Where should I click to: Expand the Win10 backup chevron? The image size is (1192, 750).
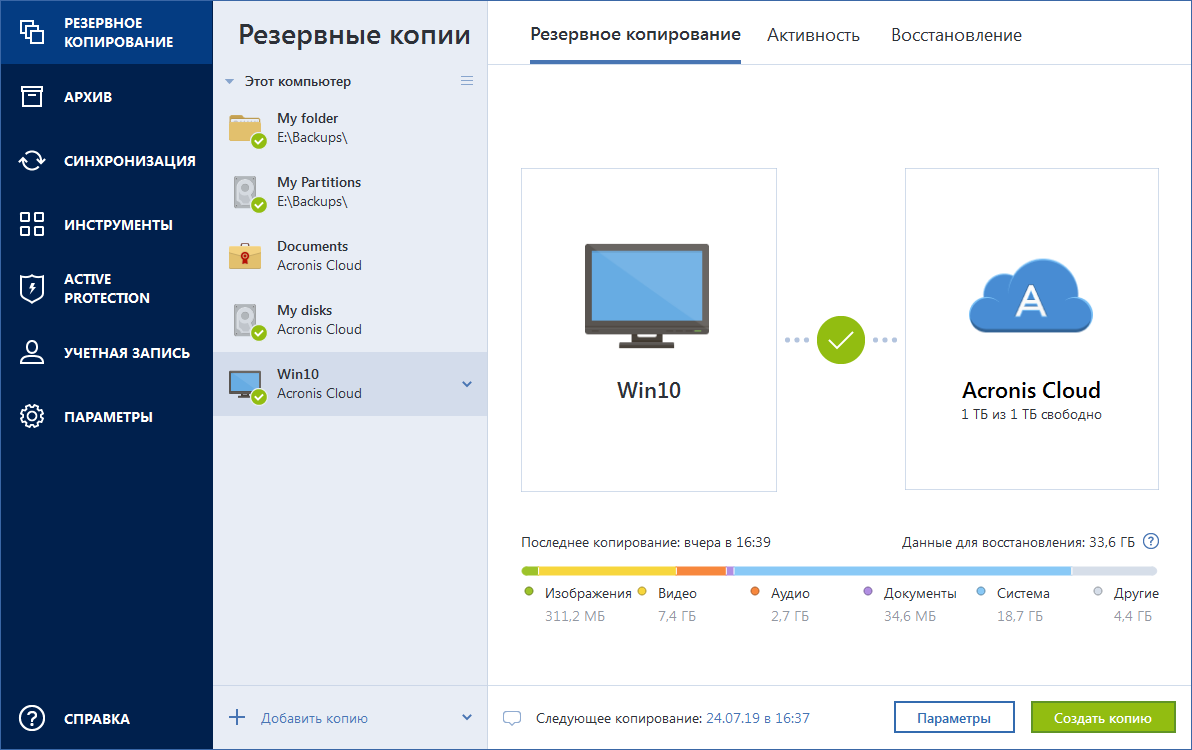coord(465,384)
